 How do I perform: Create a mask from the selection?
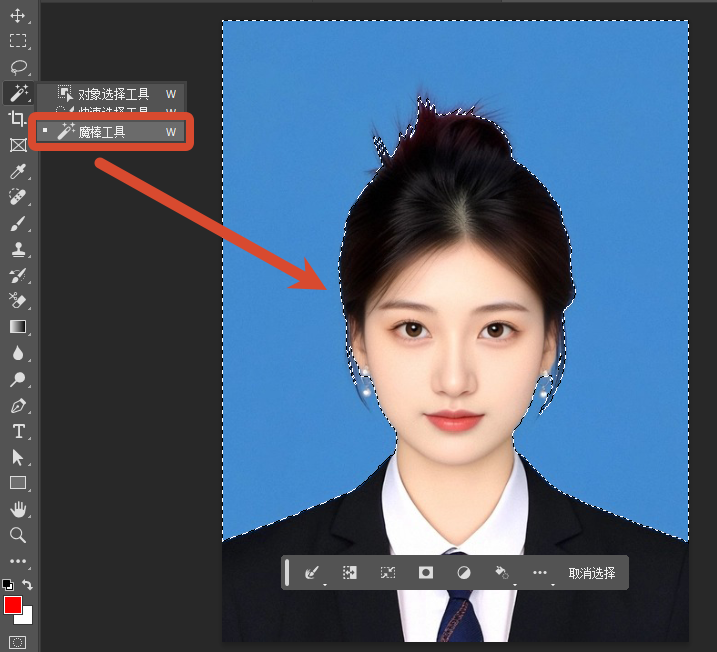pos(426,573)
